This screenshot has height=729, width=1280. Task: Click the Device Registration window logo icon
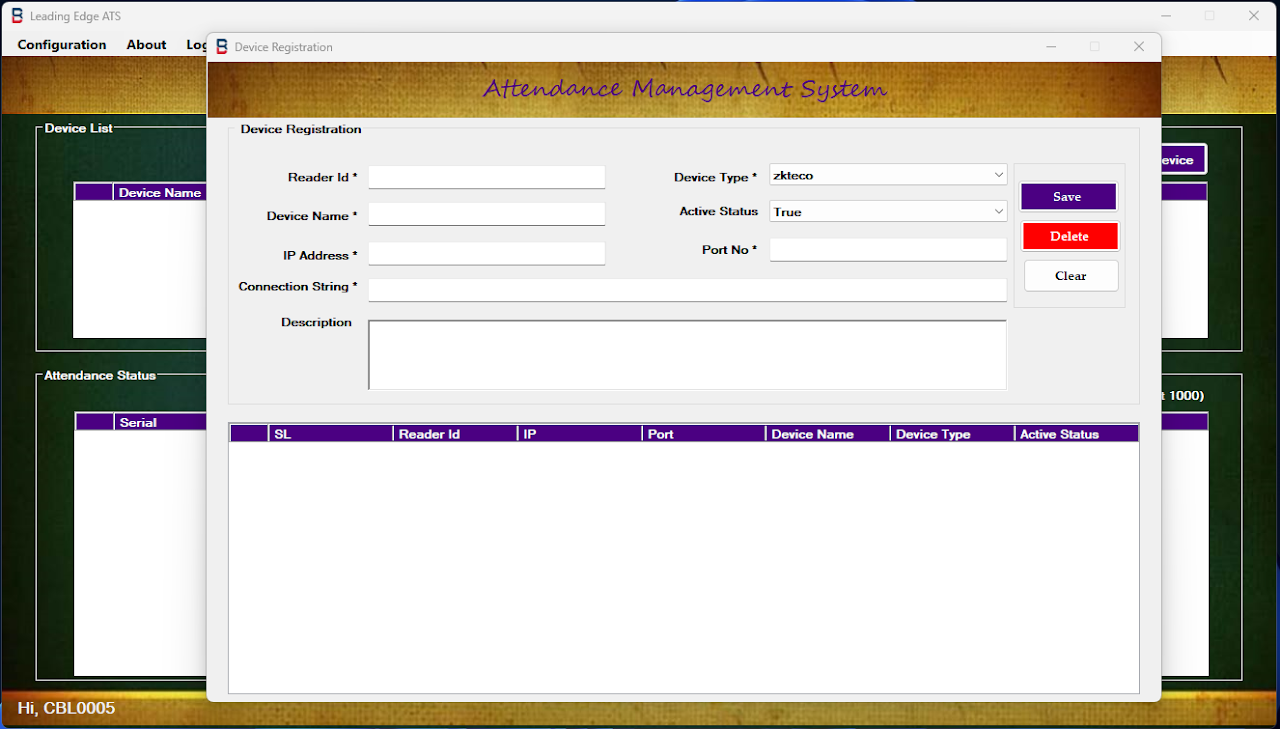[x=222, y=47]
